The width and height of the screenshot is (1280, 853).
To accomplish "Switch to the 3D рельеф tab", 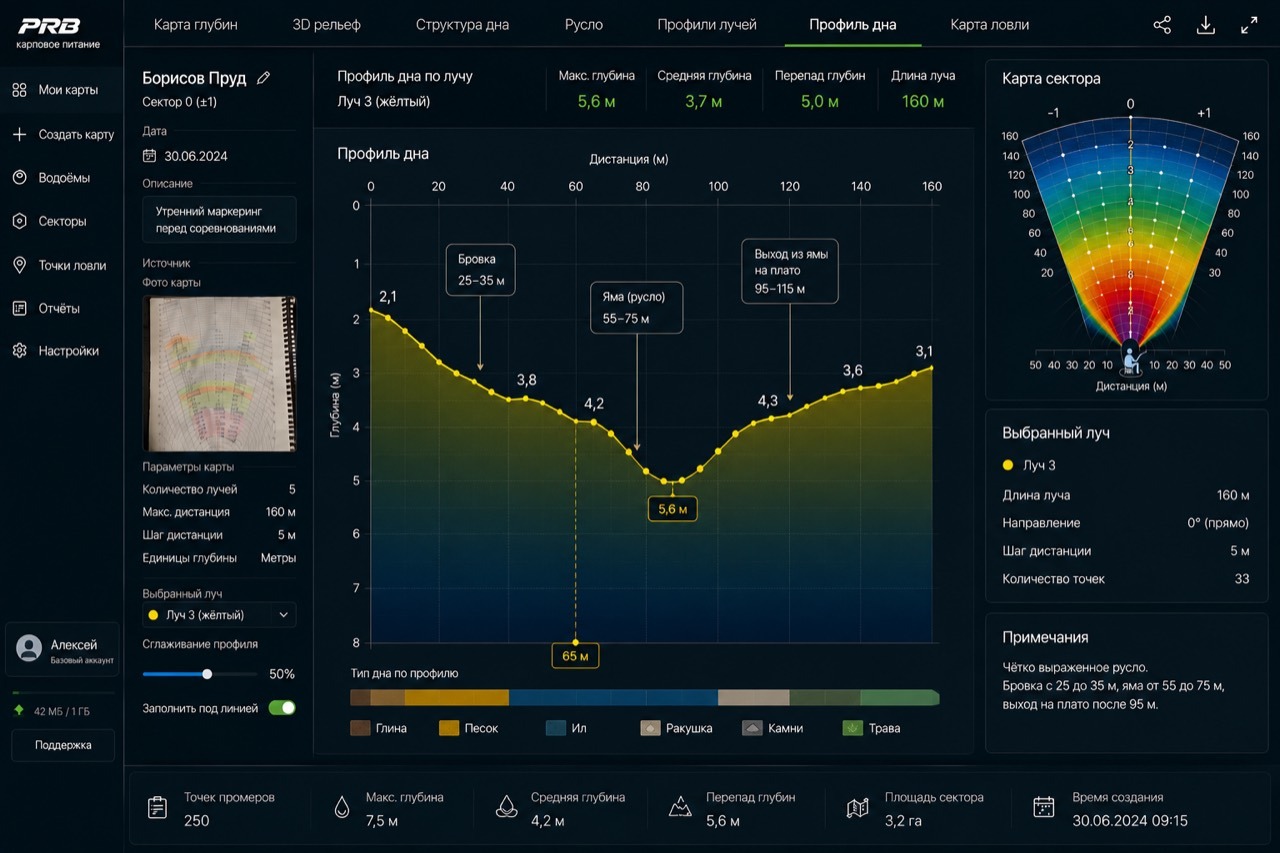I will (327, 25).
